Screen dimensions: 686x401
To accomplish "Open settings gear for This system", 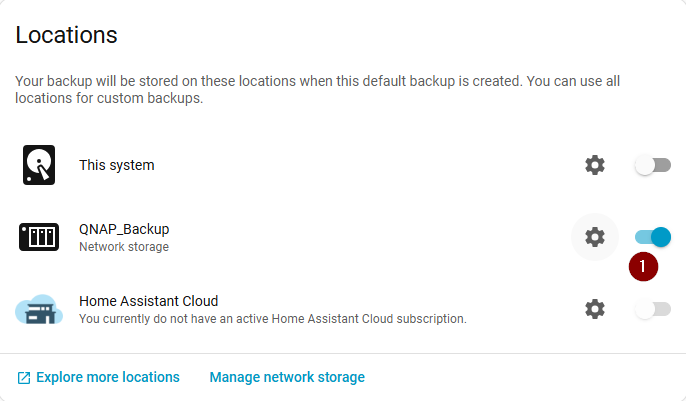I will tap(595, 165).
